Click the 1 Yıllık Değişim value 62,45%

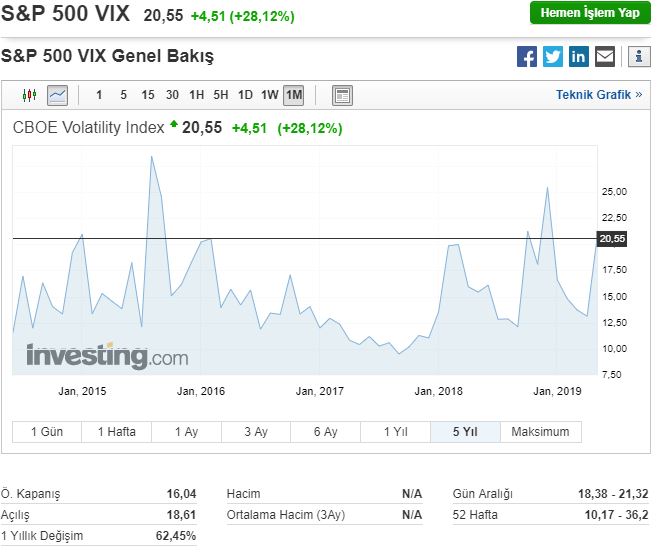coord(176,536)
